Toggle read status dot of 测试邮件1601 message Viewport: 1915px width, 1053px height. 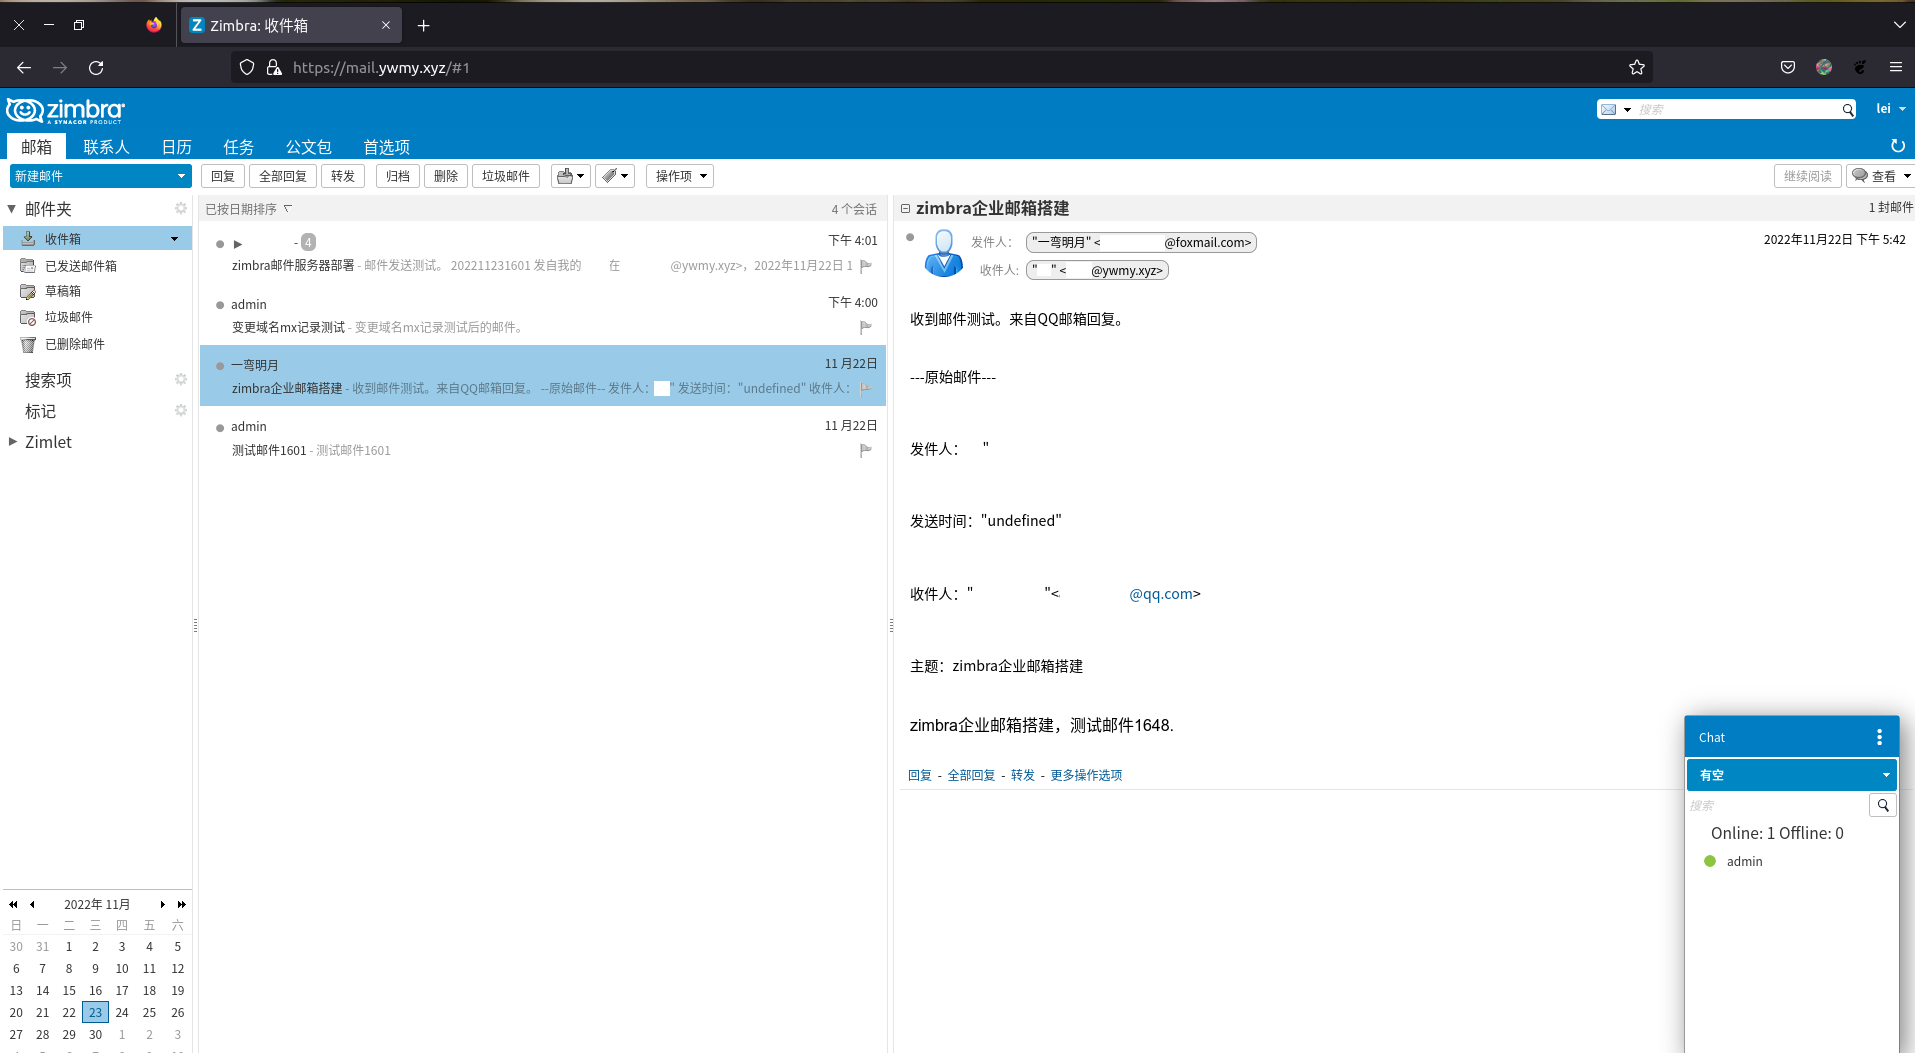point(220,428)
